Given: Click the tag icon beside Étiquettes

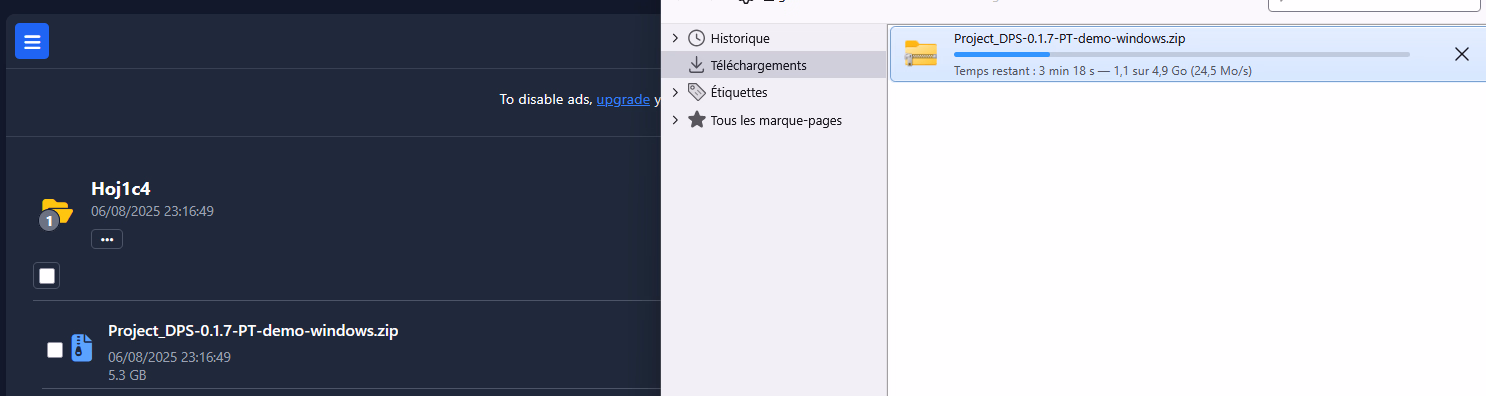Looking at the screenshot, I should pos(697,92).
